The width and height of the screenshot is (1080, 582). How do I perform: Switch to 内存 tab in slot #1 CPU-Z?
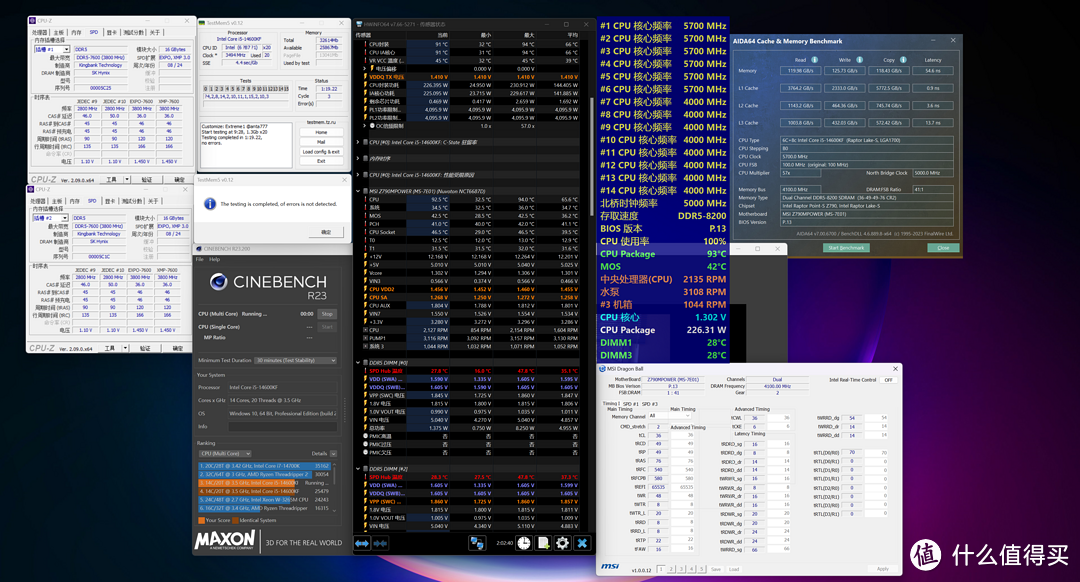click(76, 32)
